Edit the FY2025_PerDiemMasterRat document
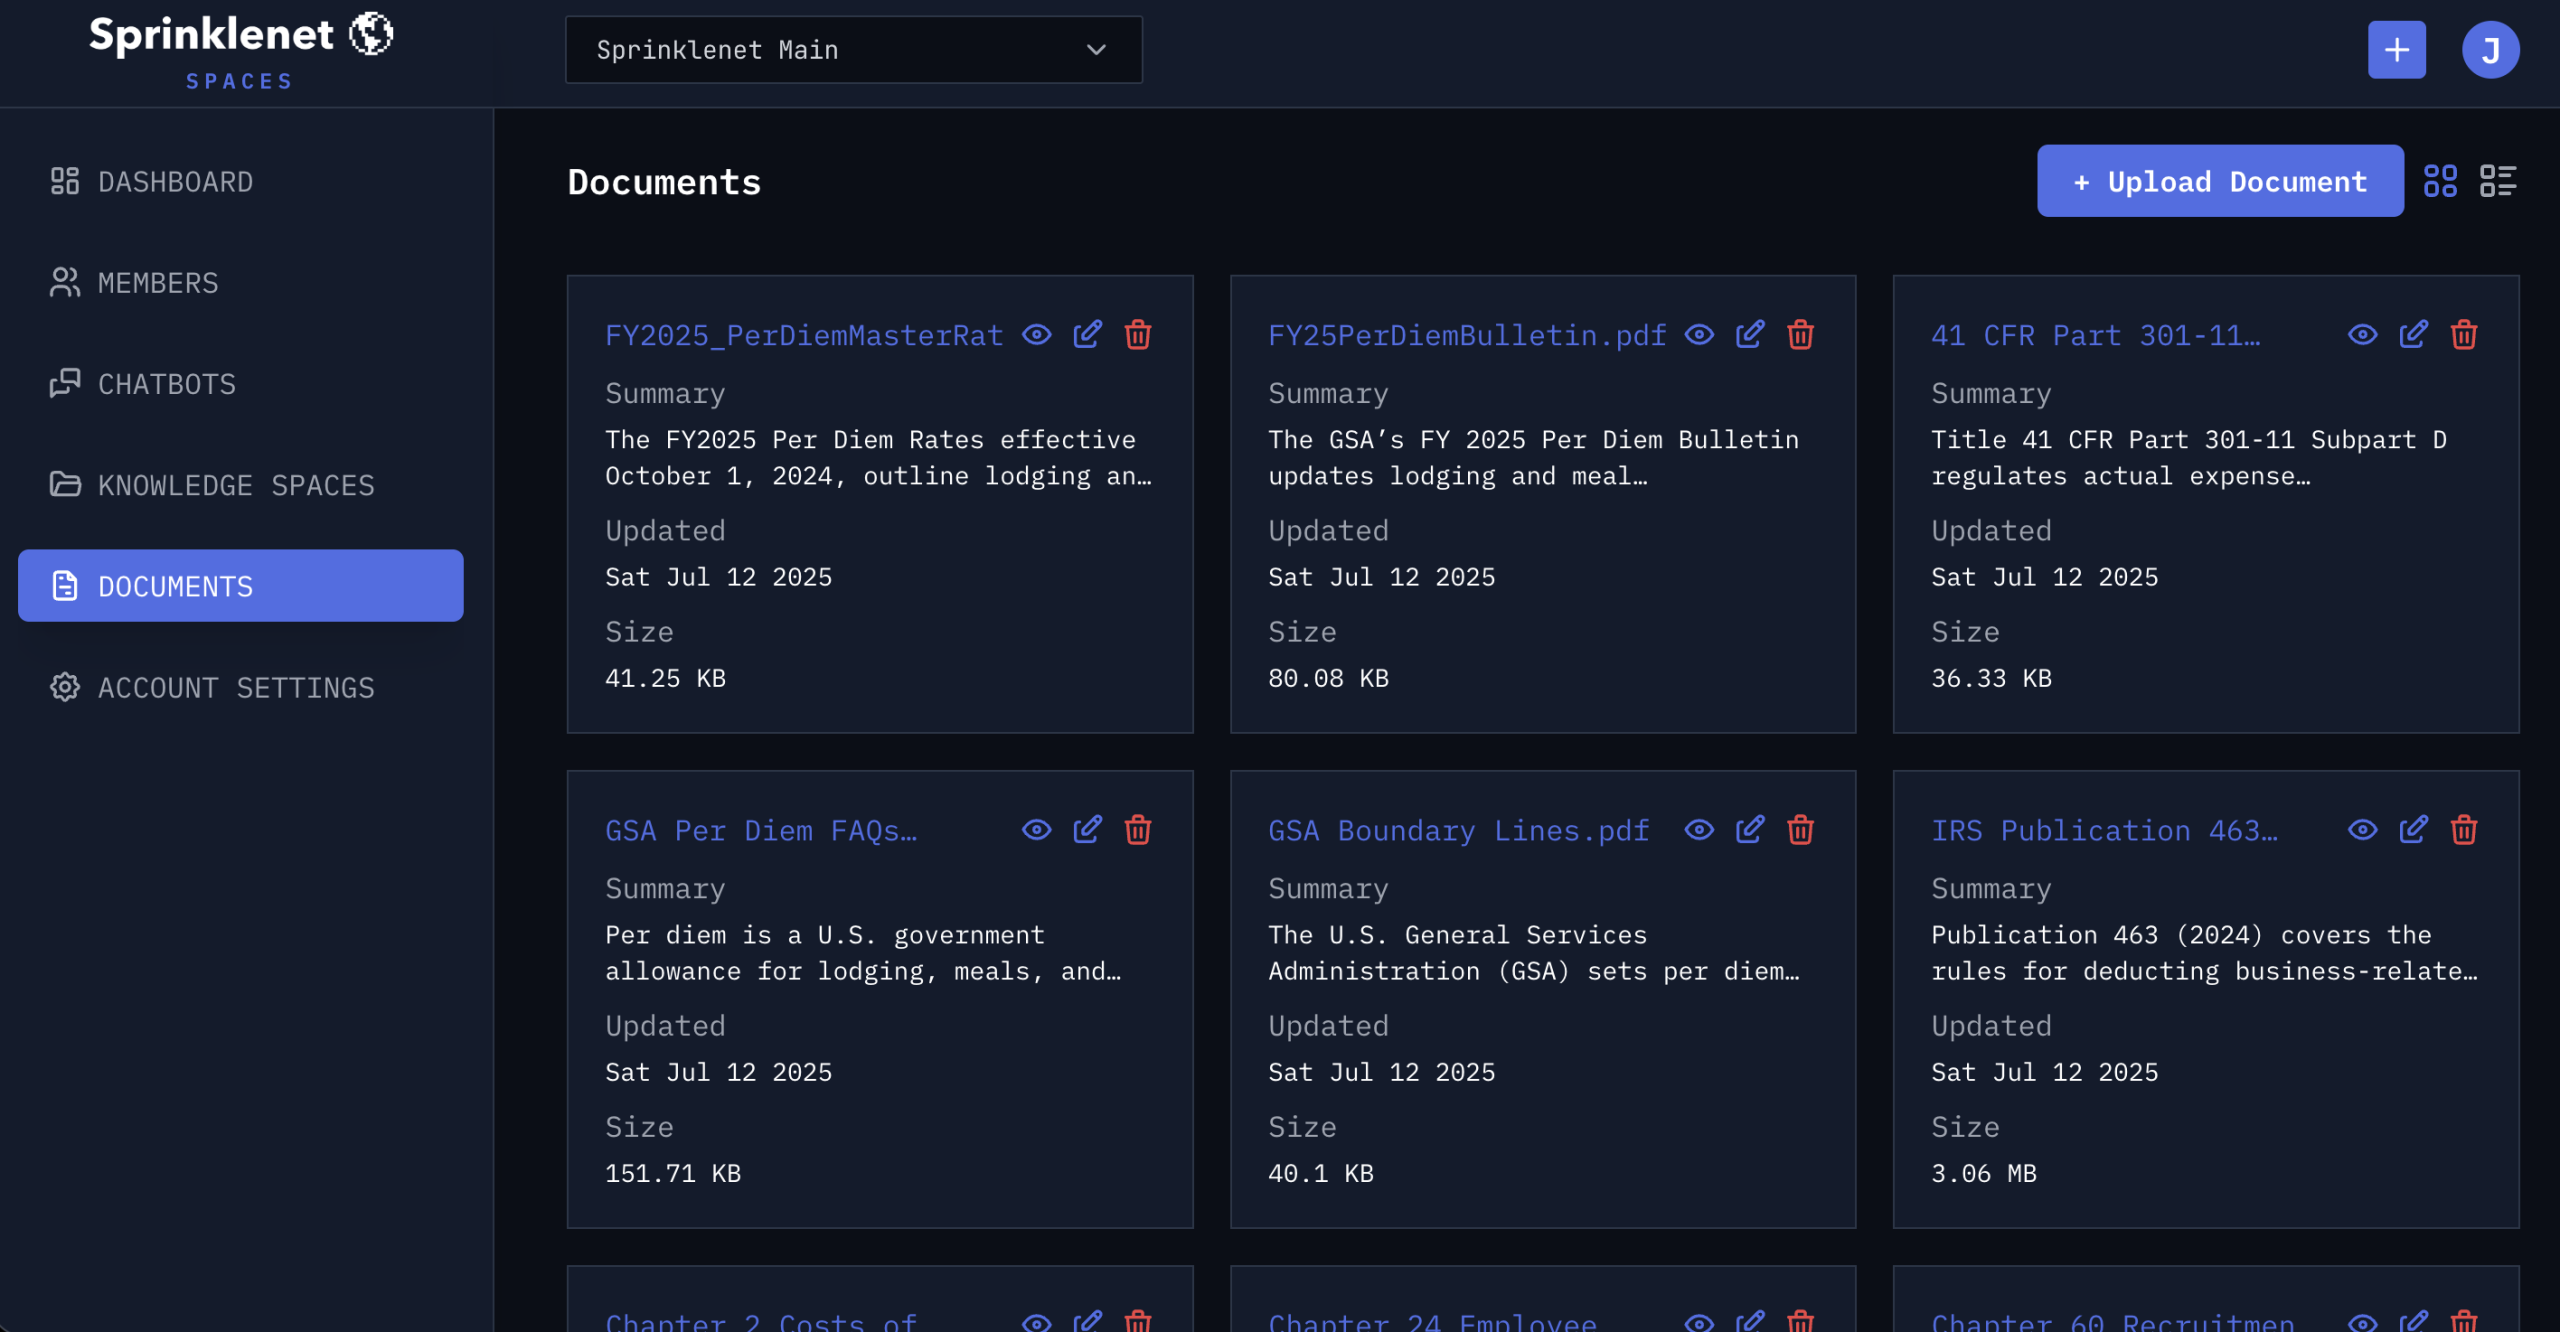This screenshot has height=1332, width=2560. tap(1088, 335)
